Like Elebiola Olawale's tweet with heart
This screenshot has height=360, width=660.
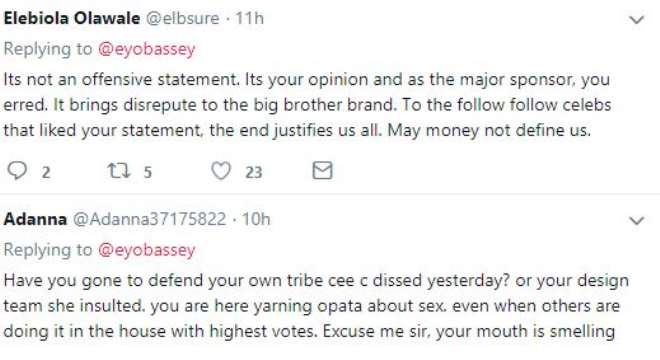tap(221, 171)
